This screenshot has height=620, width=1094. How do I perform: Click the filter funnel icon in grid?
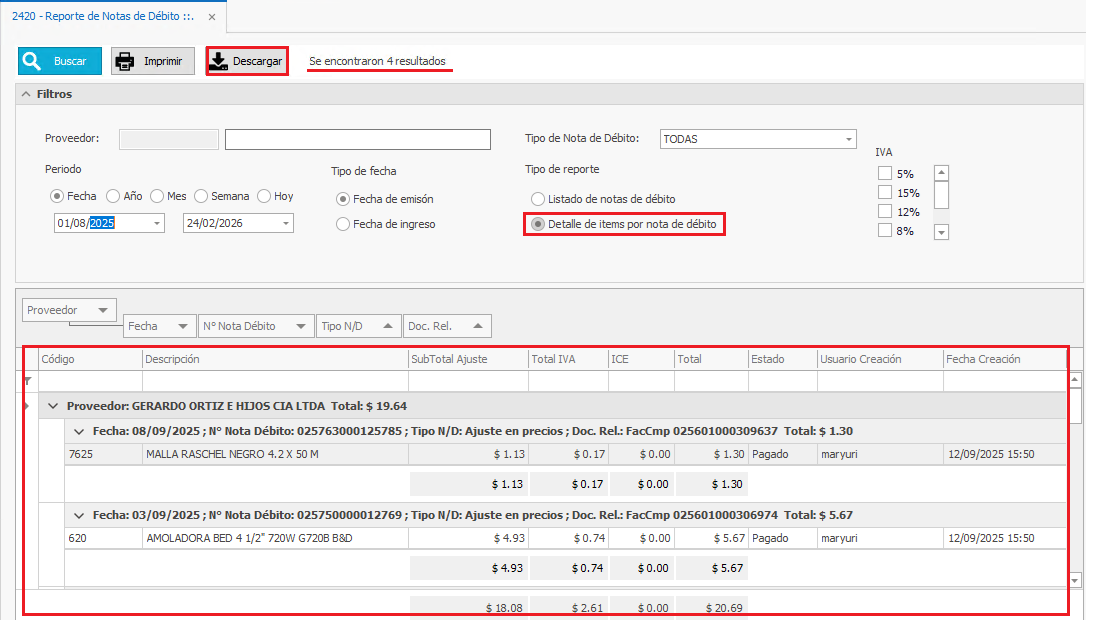[x=28, y=381]
